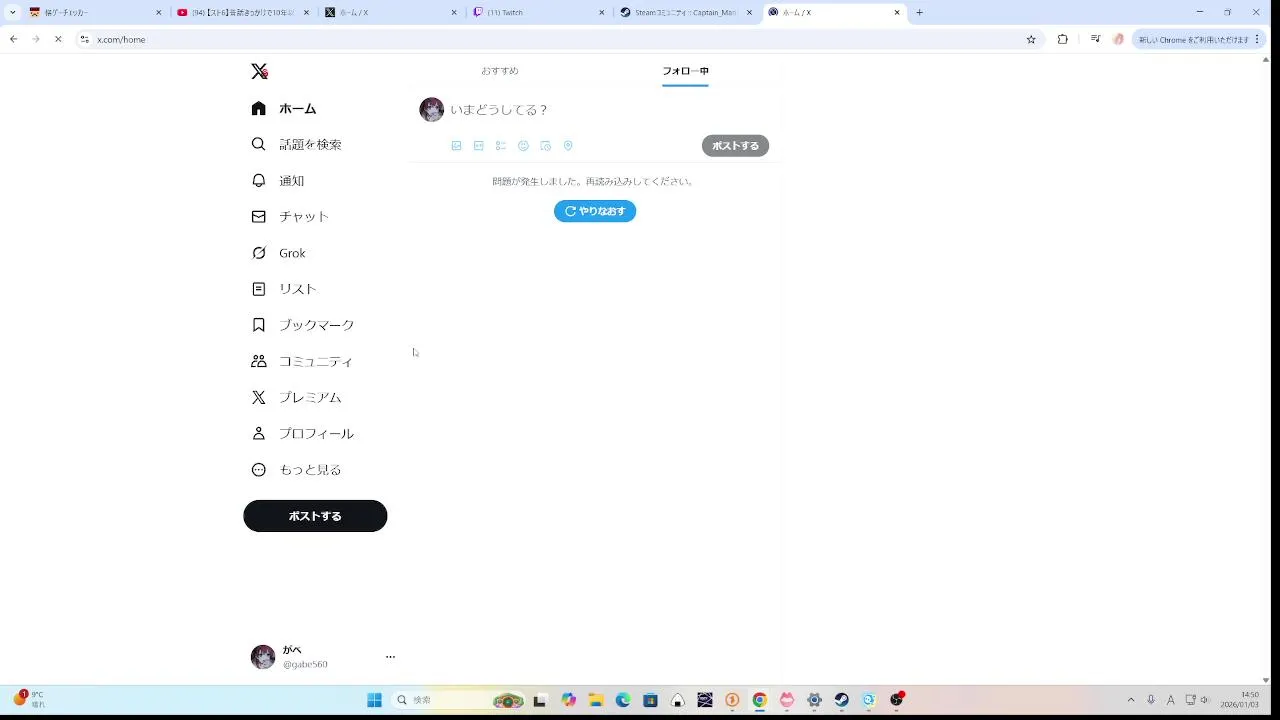This screenshot has width=1280, height=720.
Task: Add image with the media icon
Action: (457, 146)
